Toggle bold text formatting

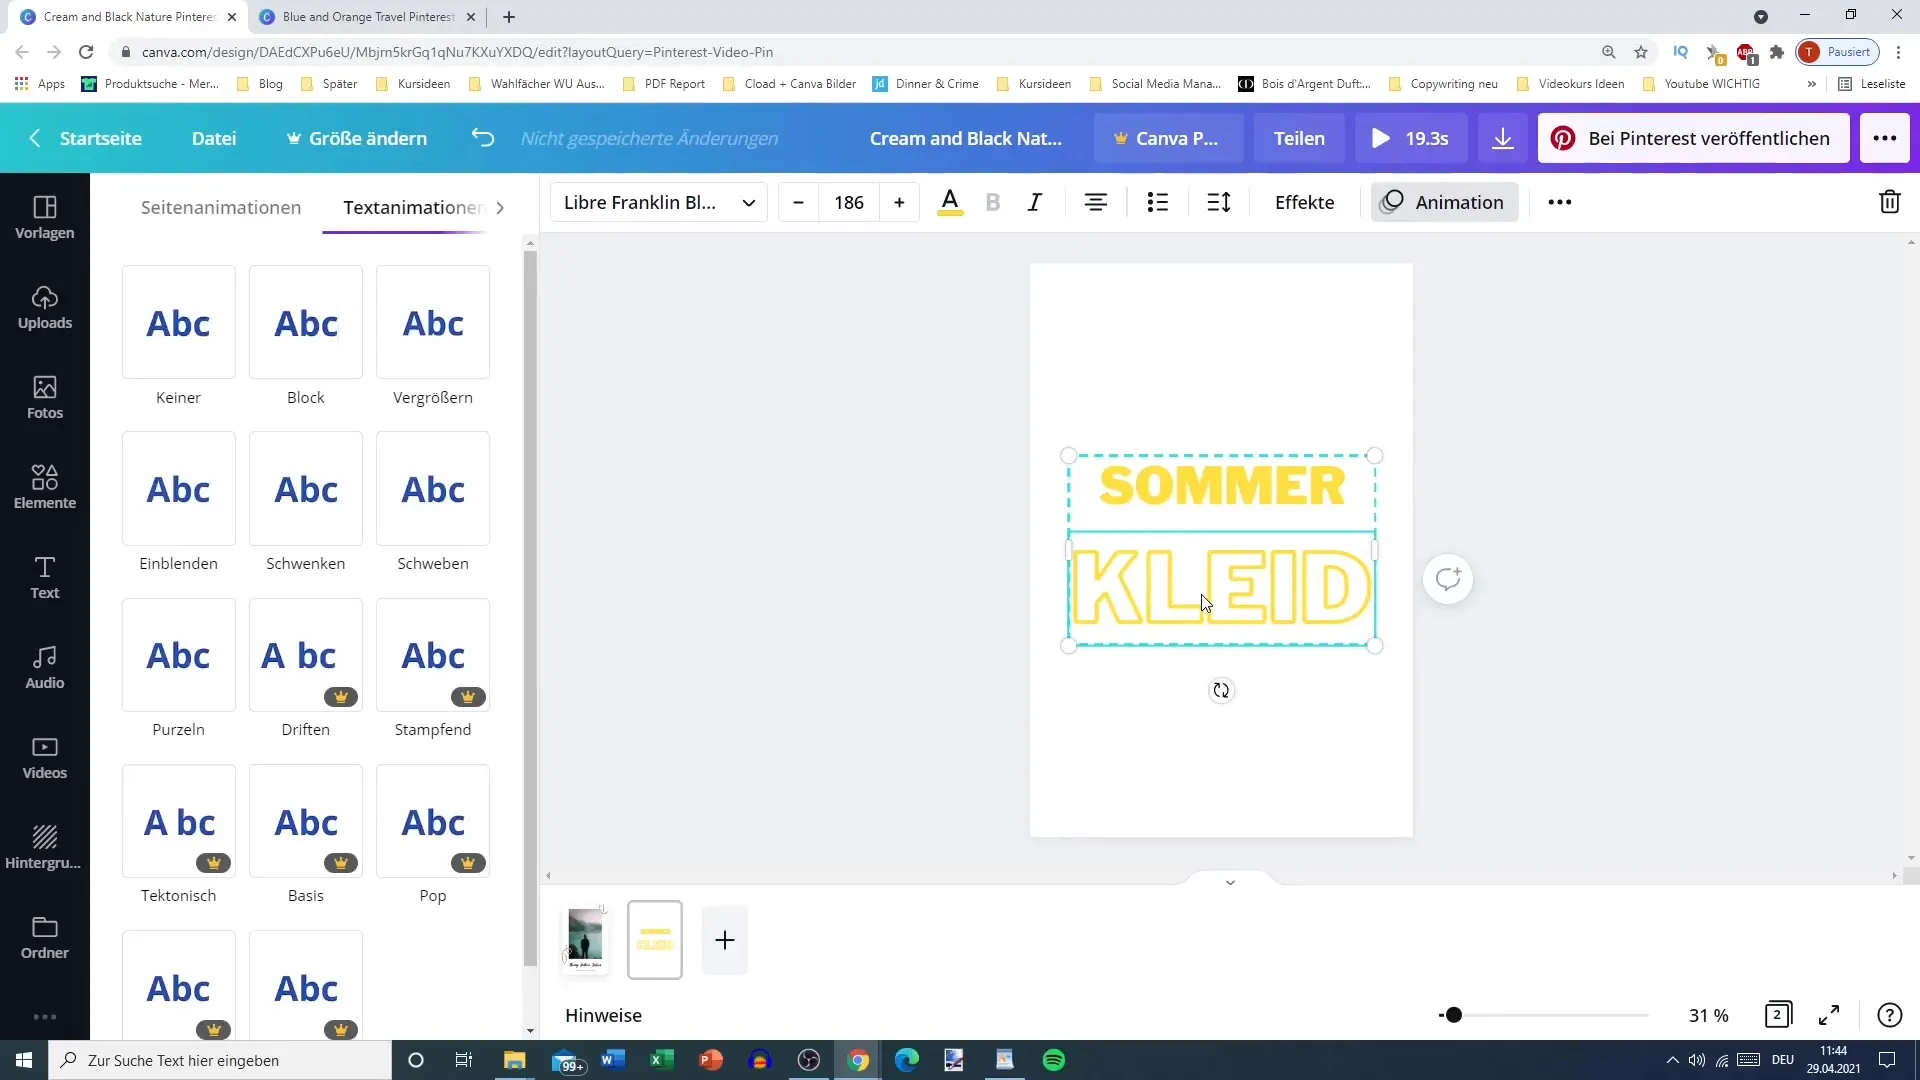993,202
